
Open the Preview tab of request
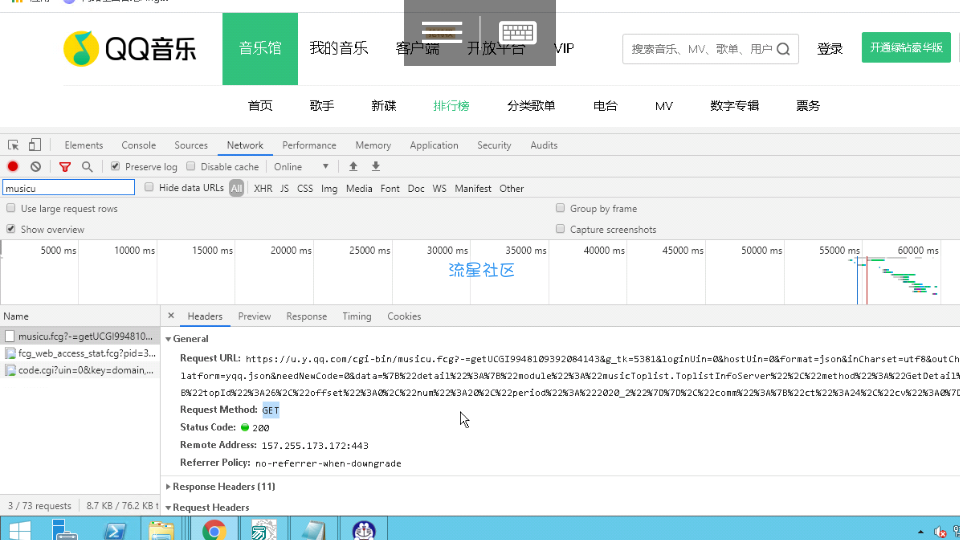point(254,317)
